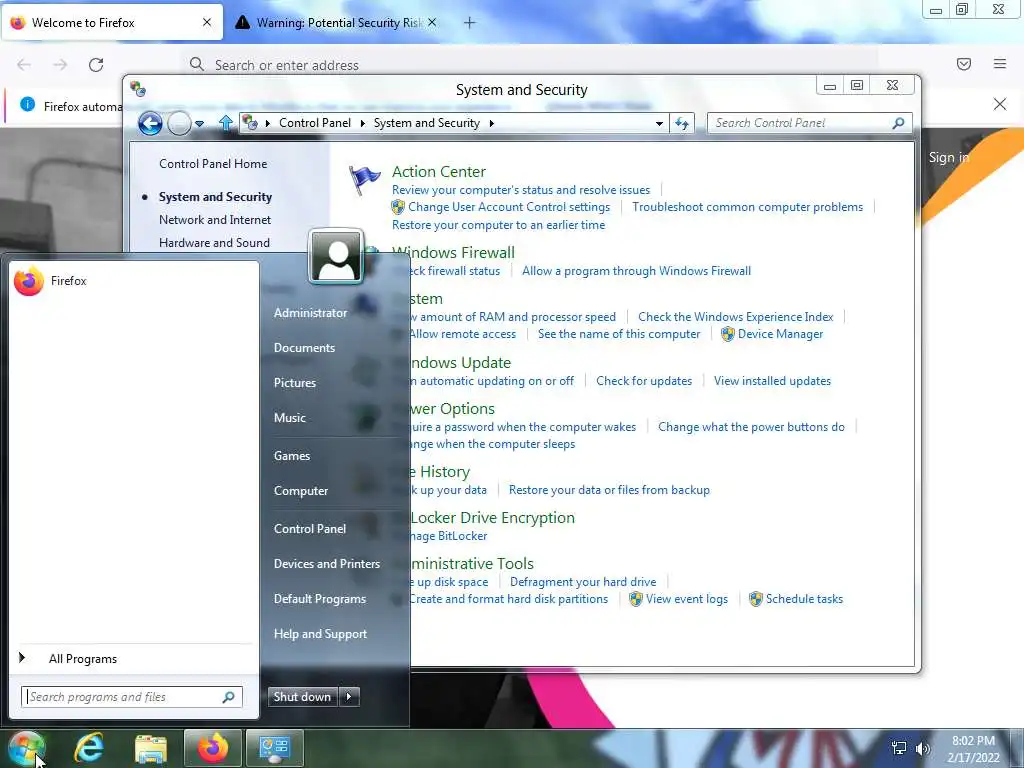Open Documents from Start menu
The image size is (1024, 768).
coord(304,348)
